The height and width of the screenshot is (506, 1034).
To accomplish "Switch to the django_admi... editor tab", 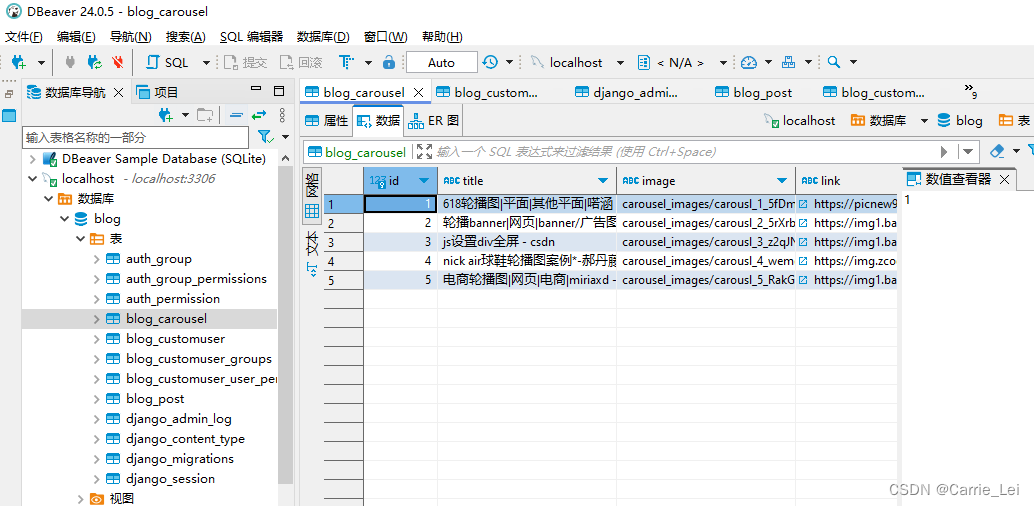I will pyautogui.click(x=626, y=93).
